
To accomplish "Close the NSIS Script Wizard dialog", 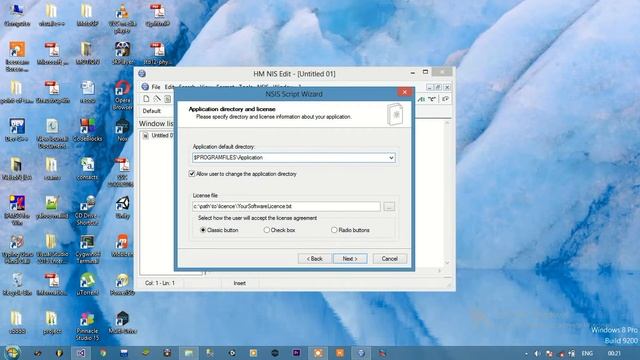I will click(x=404, y=92).
